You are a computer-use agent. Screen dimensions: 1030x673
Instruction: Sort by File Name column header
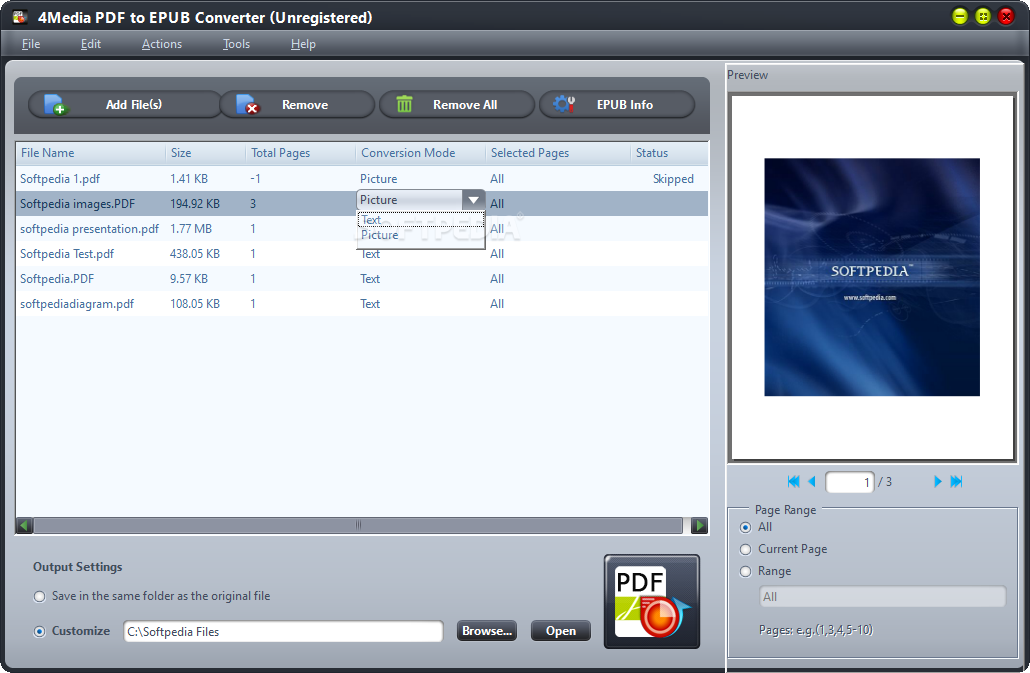point(91,152)
